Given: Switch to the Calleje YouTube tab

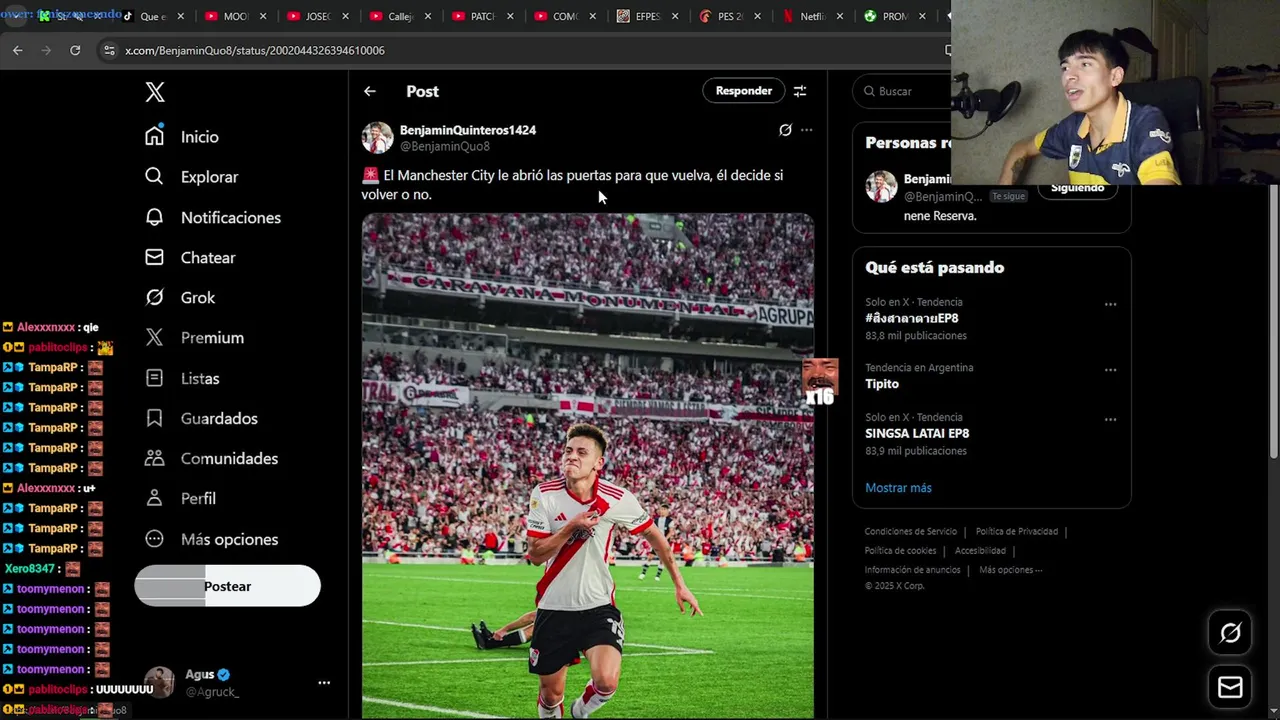Looking at the screenshot, I should (392, 16).
